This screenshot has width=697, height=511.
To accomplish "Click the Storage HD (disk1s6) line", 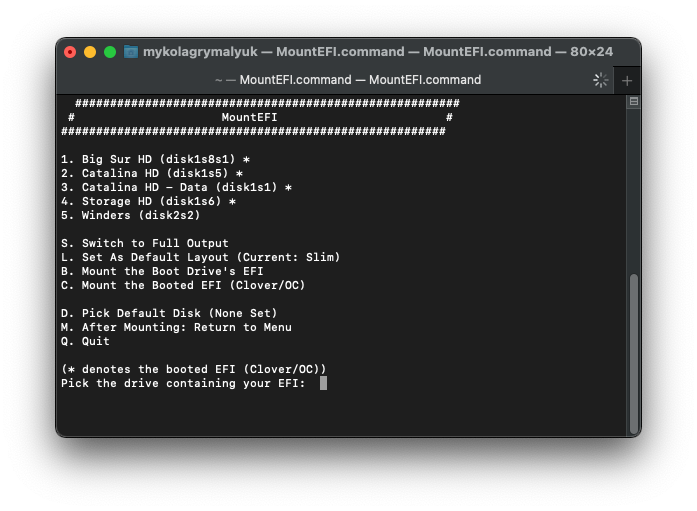I will pyautogui.click(x=148, y=201).
